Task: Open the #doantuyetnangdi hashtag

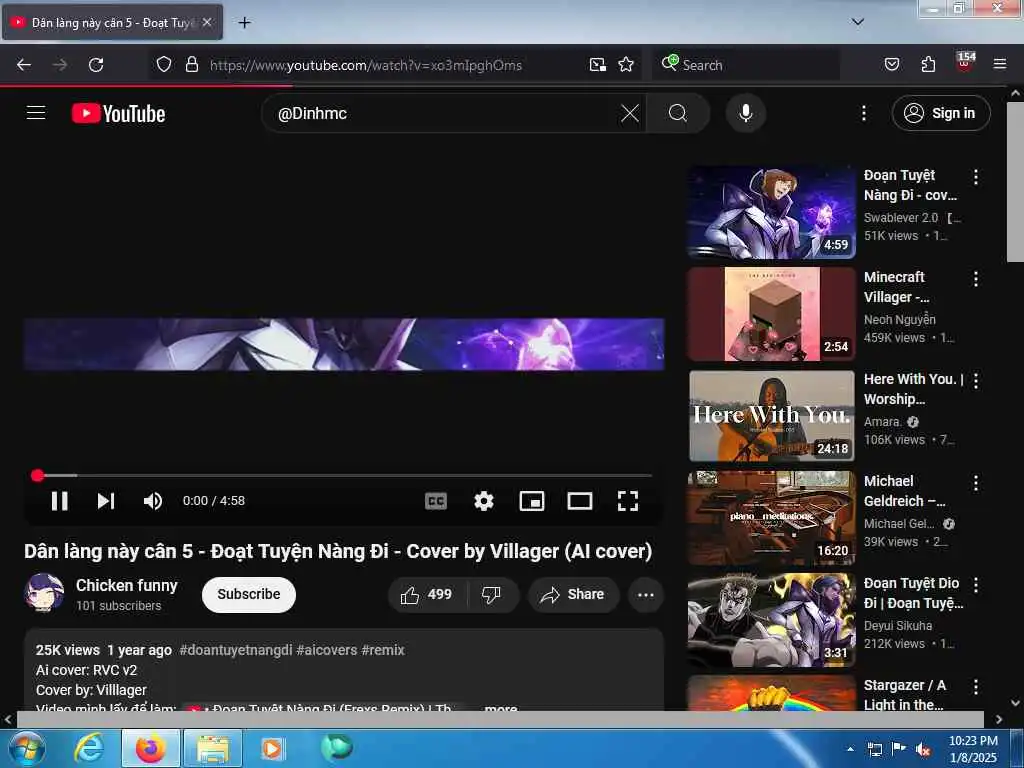Action: click(x=235, y=650)
